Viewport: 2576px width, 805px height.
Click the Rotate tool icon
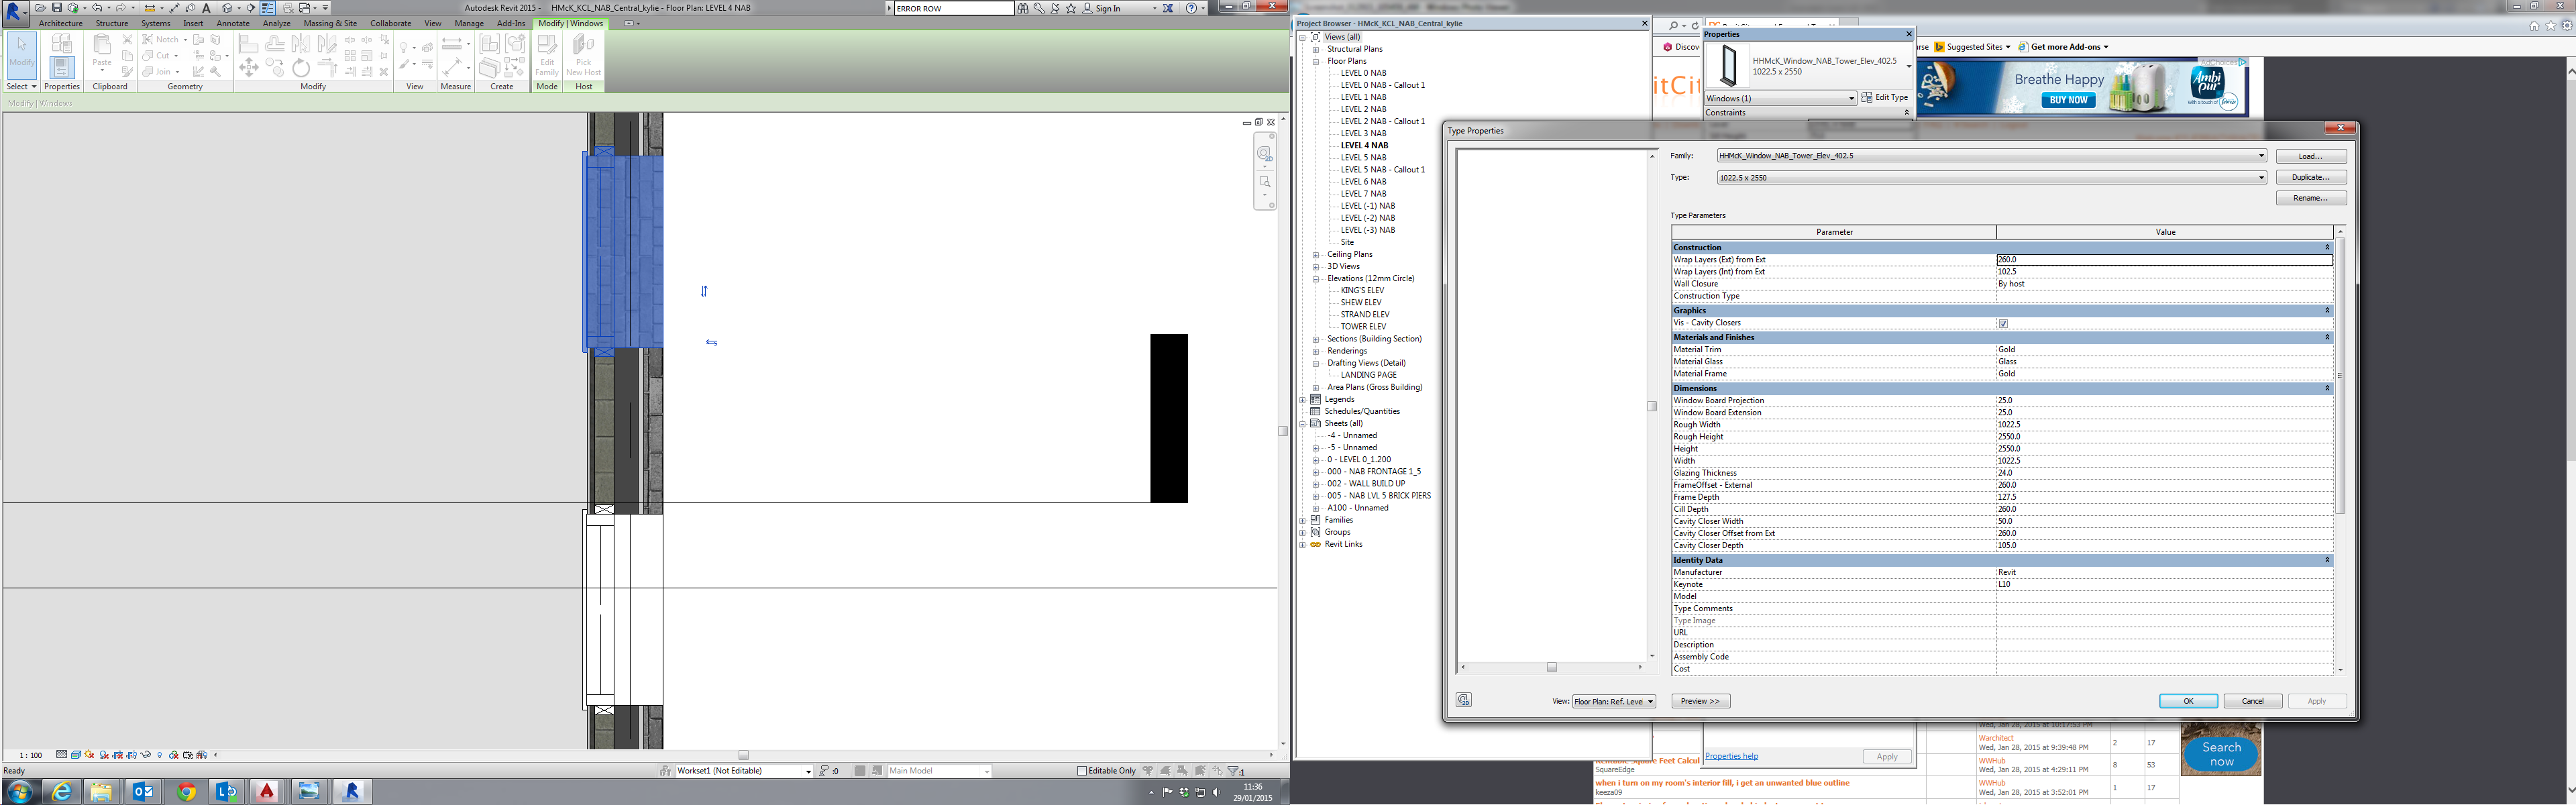pyautogui.click(x=301, y=68)
